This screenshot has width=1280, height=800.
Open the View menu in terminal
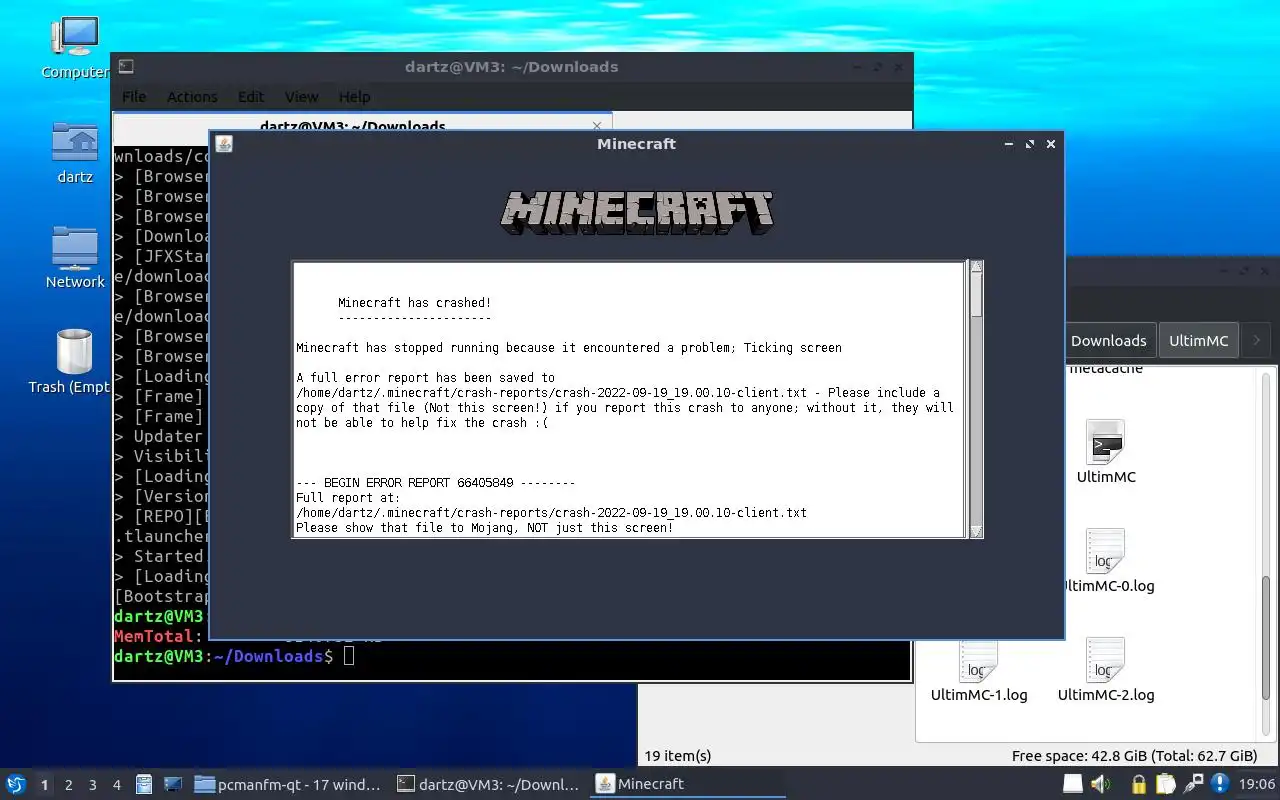click(x=301, y=97)
